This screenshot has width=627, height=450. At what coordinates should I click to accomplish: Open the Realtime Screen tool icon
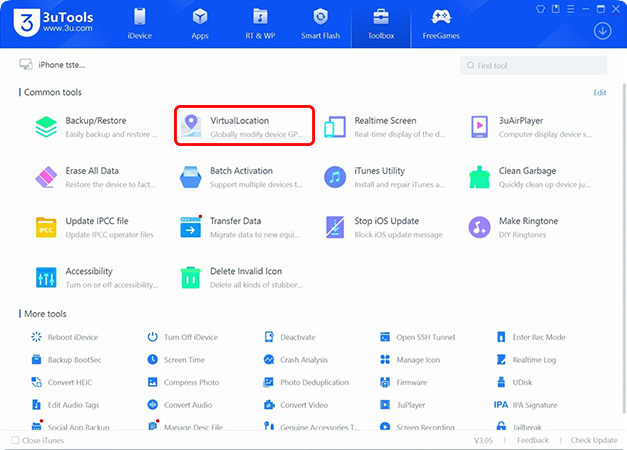coord(335,127)
